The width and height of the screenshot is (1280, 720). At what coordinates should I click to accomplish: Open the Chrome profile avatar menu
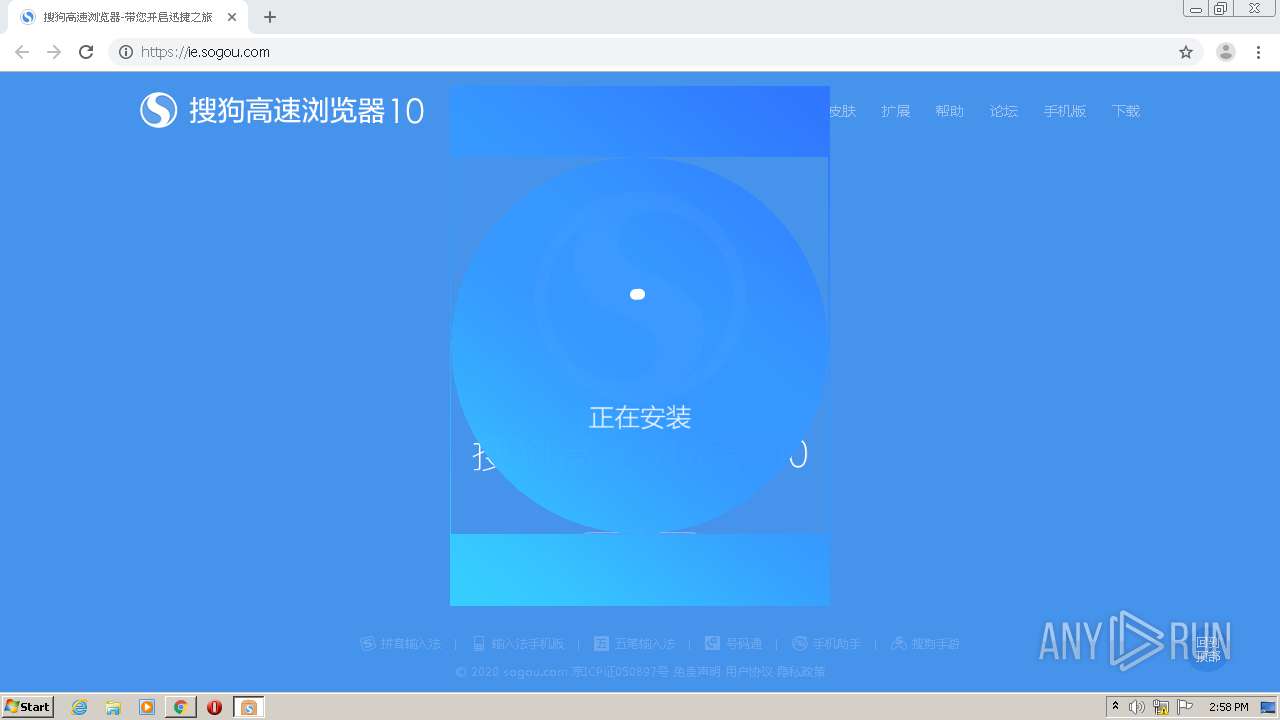tap(1226, 52)
